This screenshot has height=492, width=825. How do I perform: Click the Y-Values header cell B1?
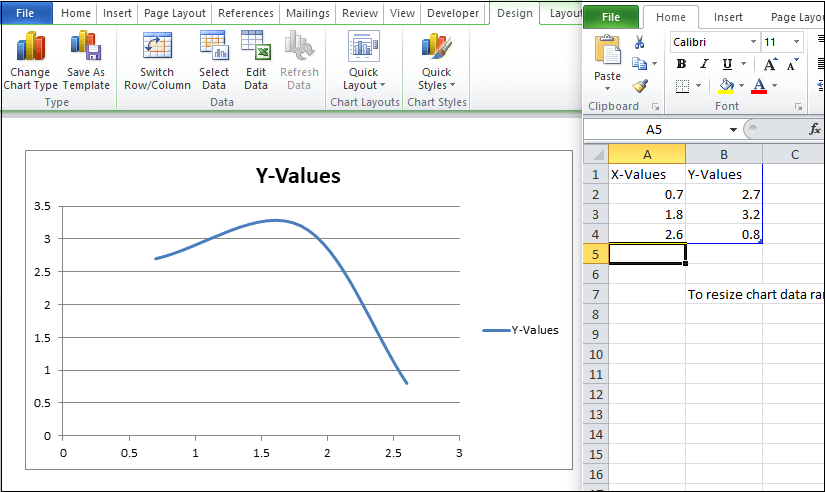pos(724,175)
